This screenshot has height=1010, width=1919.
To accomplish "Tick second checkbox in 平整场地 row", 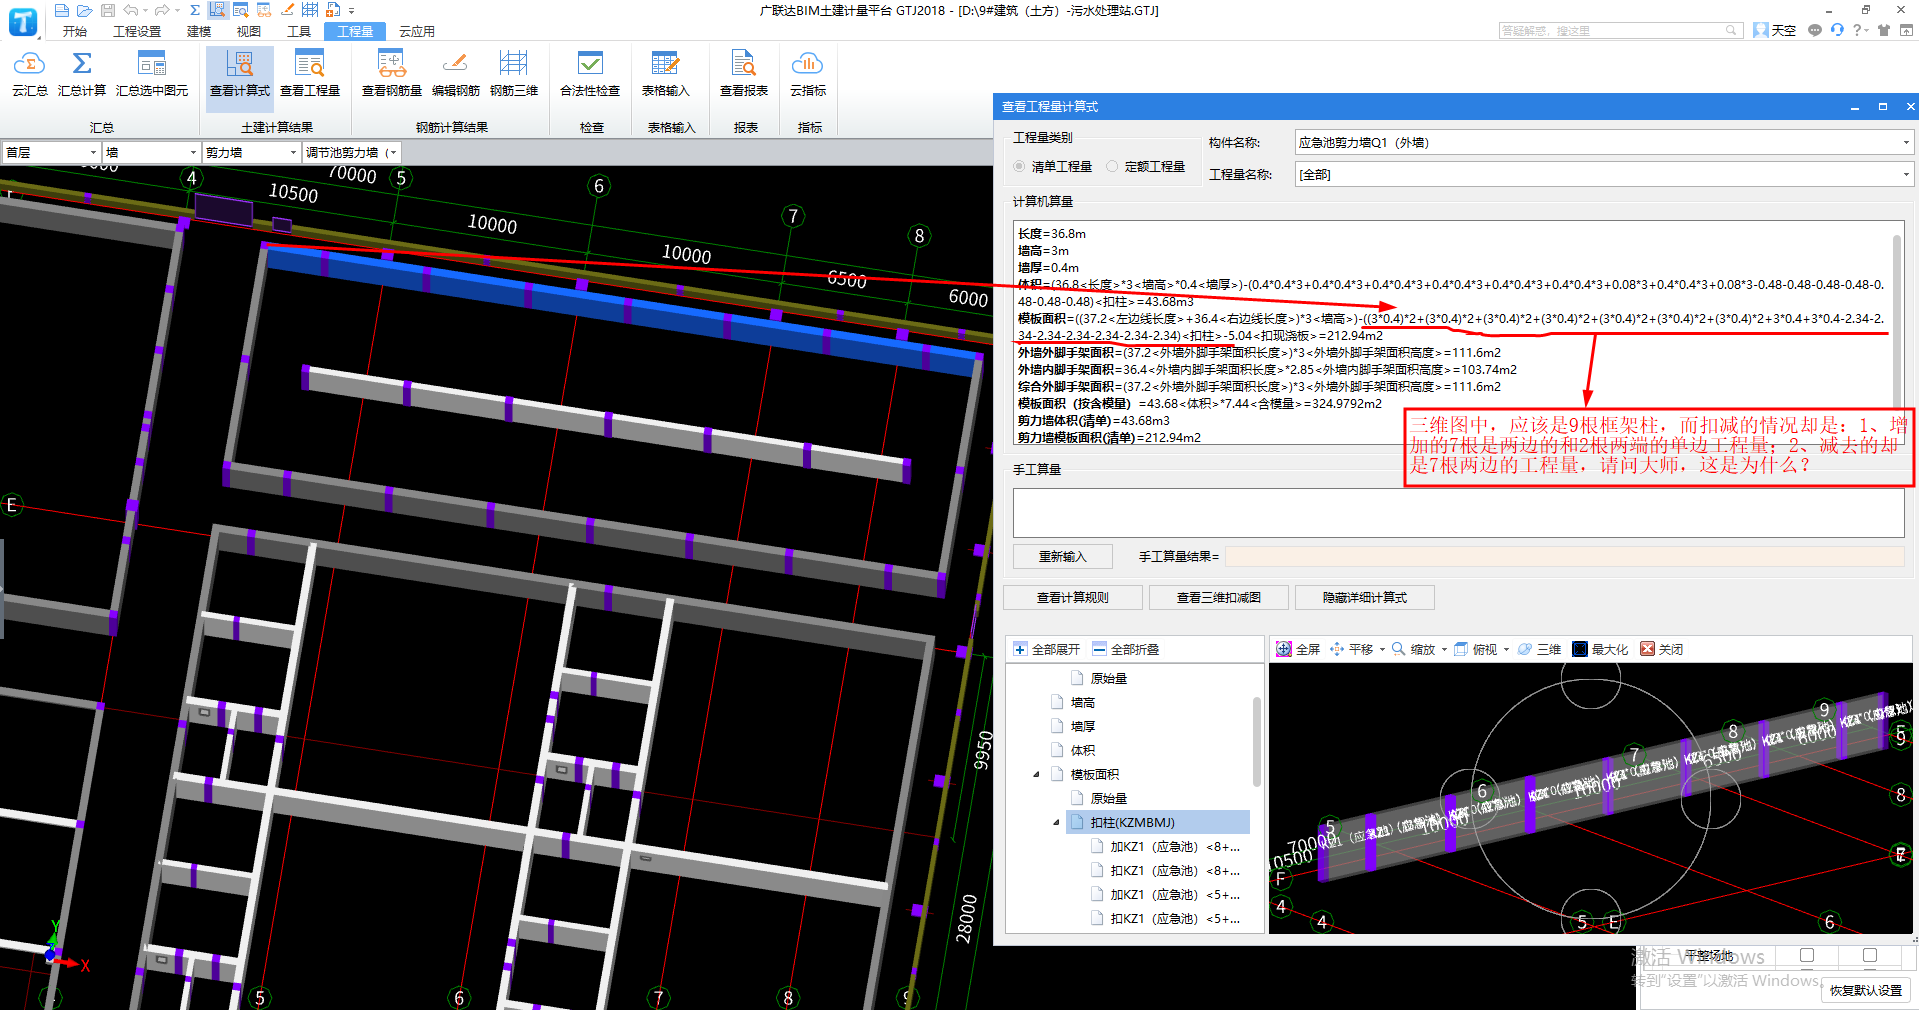I will [x=1870, y=955].
